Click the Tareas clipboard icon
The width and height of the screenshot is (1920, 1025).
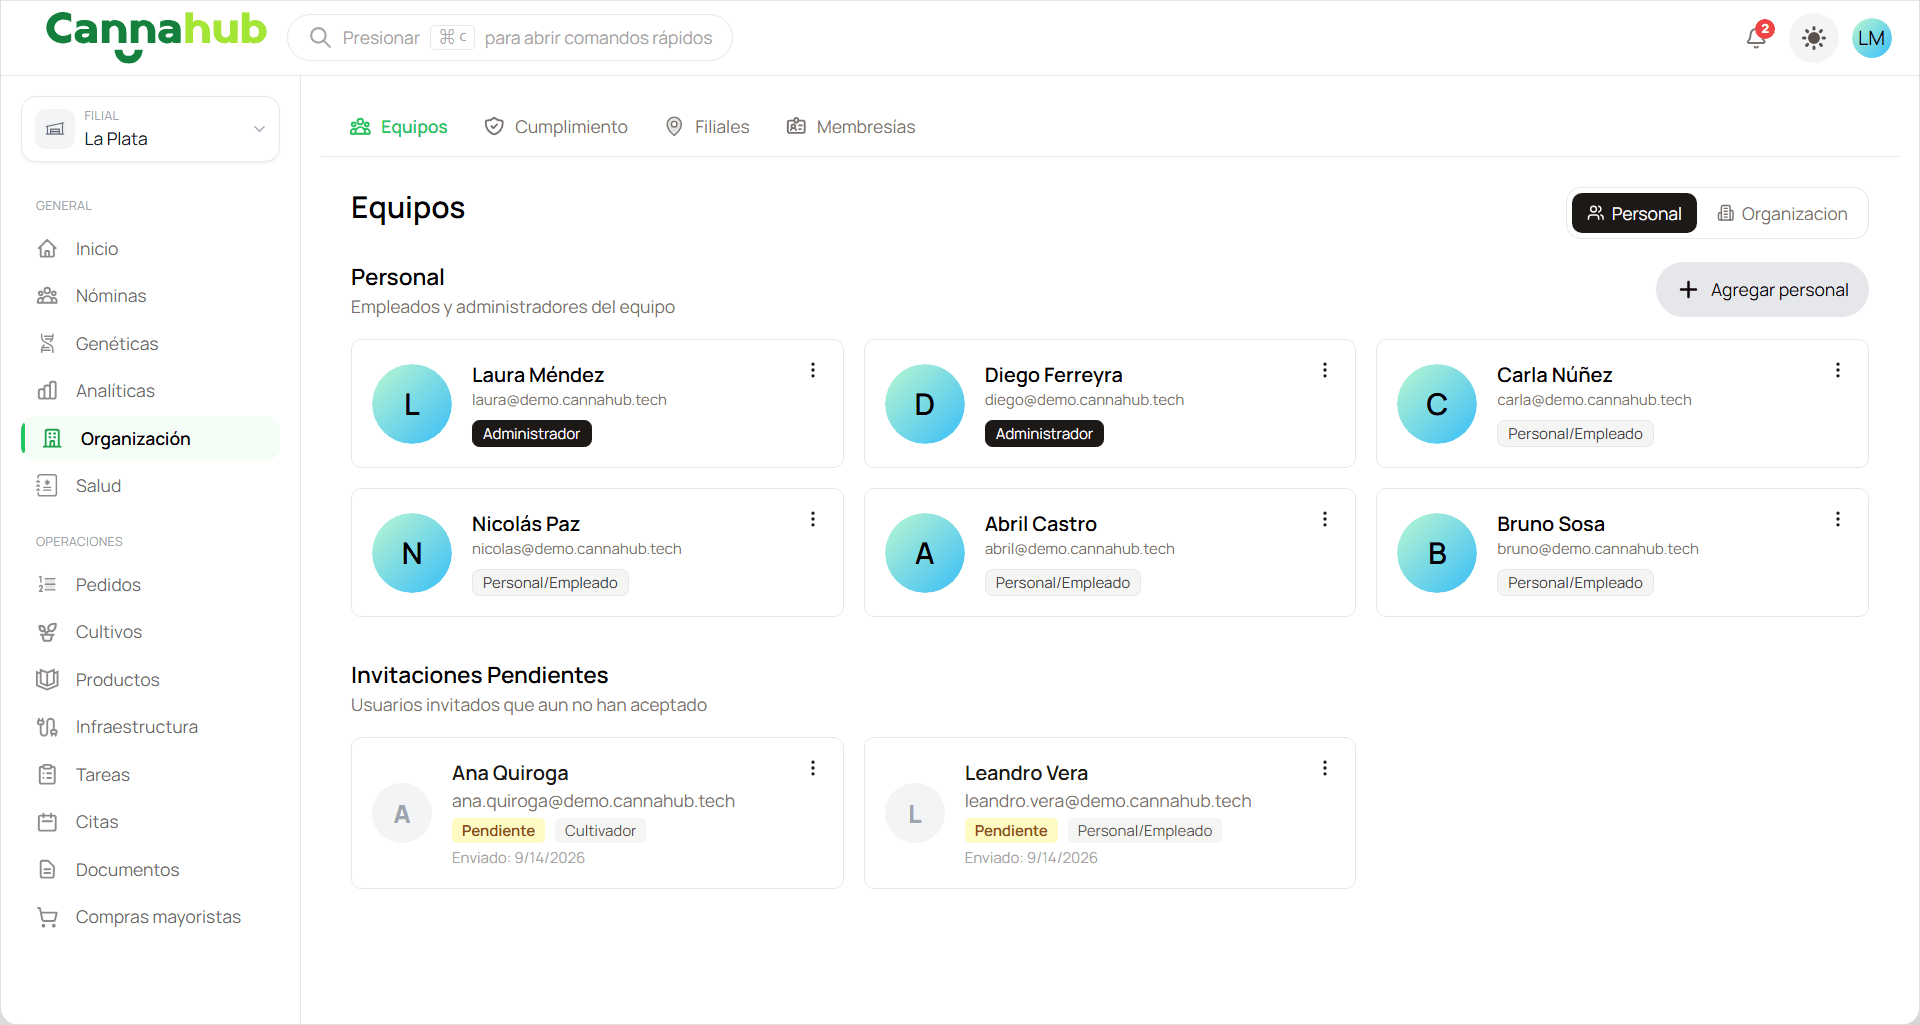(47, 775)
